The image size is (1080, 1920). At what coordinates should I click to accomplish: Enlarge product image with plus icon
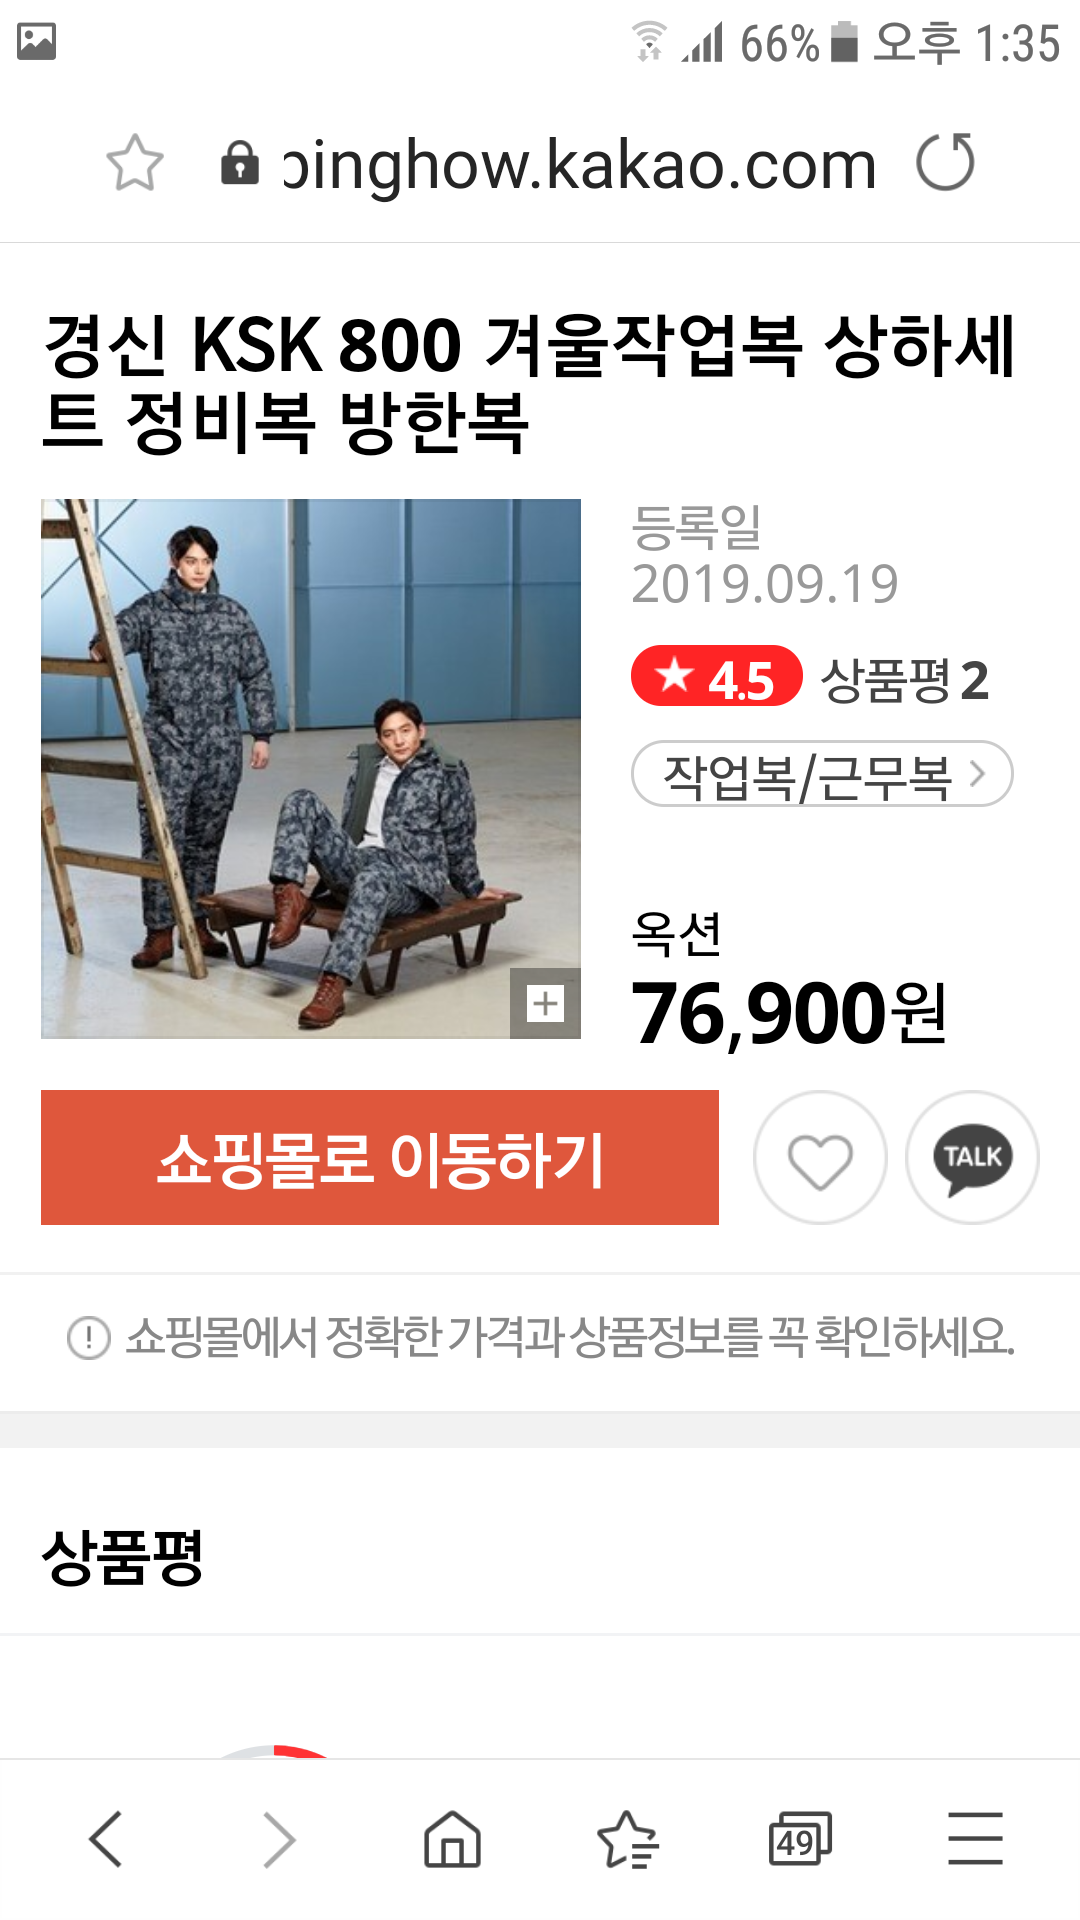(545, 1003)
